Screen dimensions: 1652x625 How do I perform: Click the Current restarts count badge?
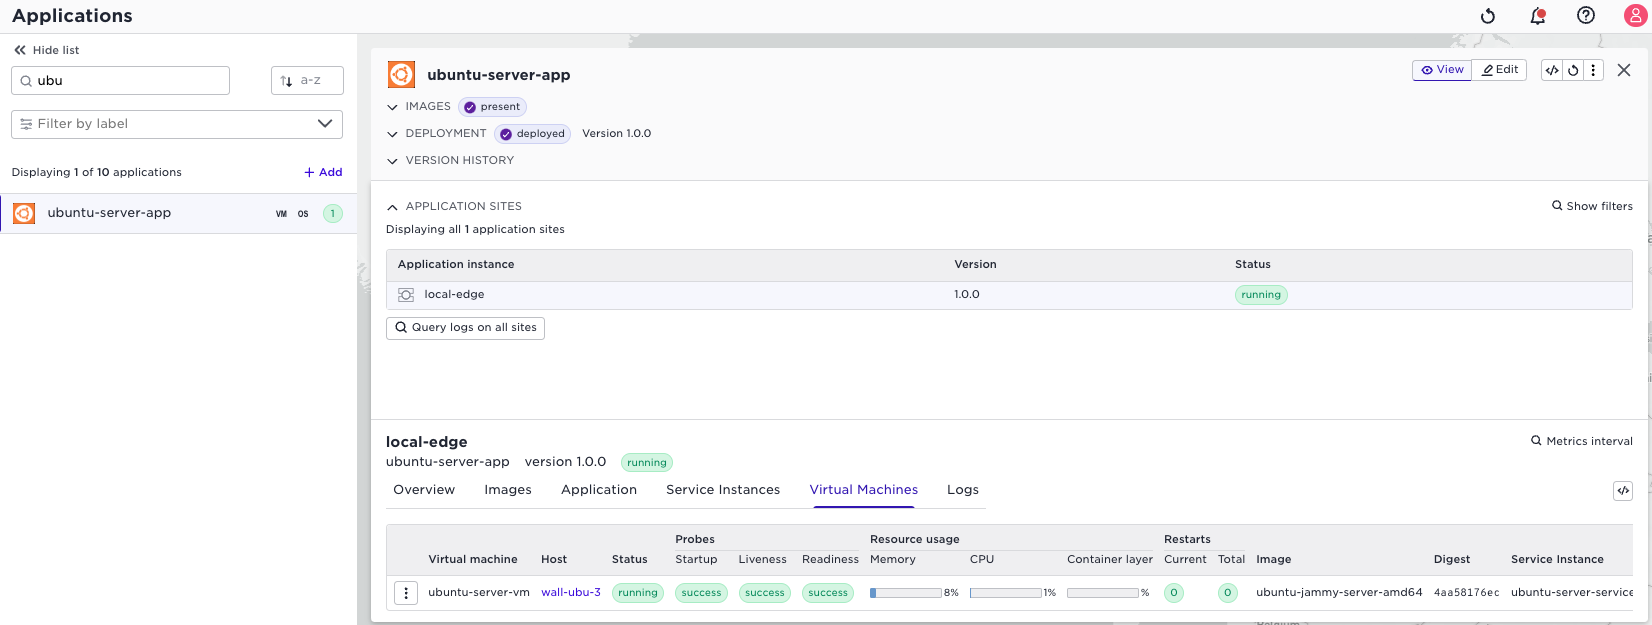(1174, 593)
